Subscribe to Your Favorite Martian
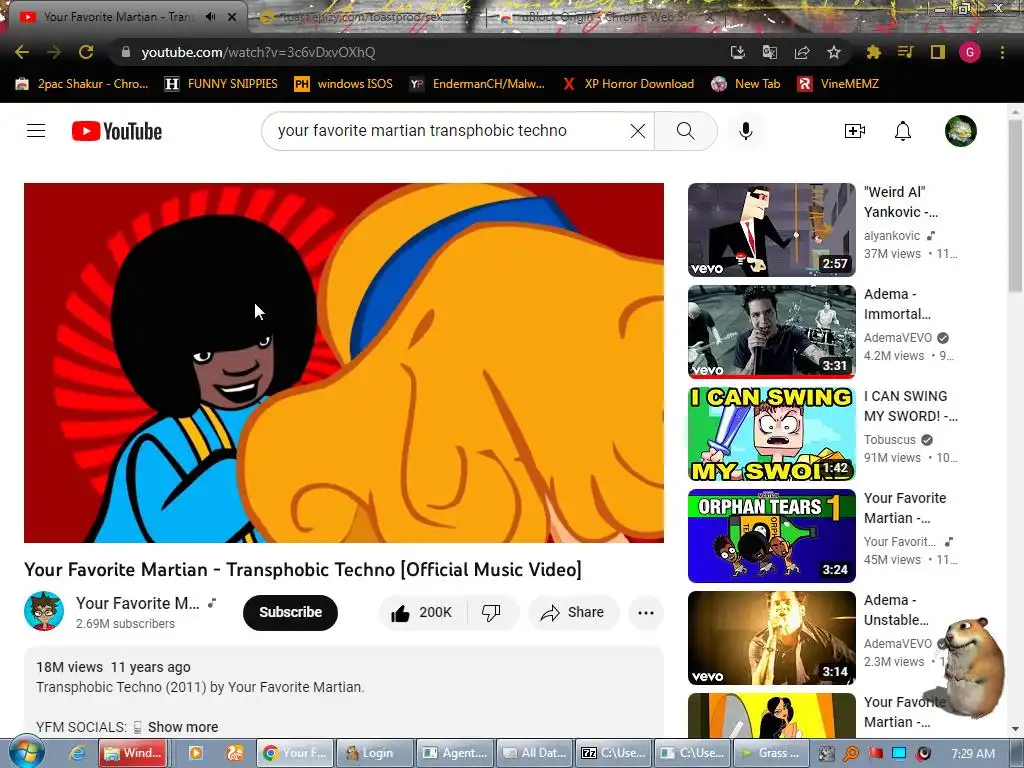The image size is (1024, 768). (x=291, y=613)
